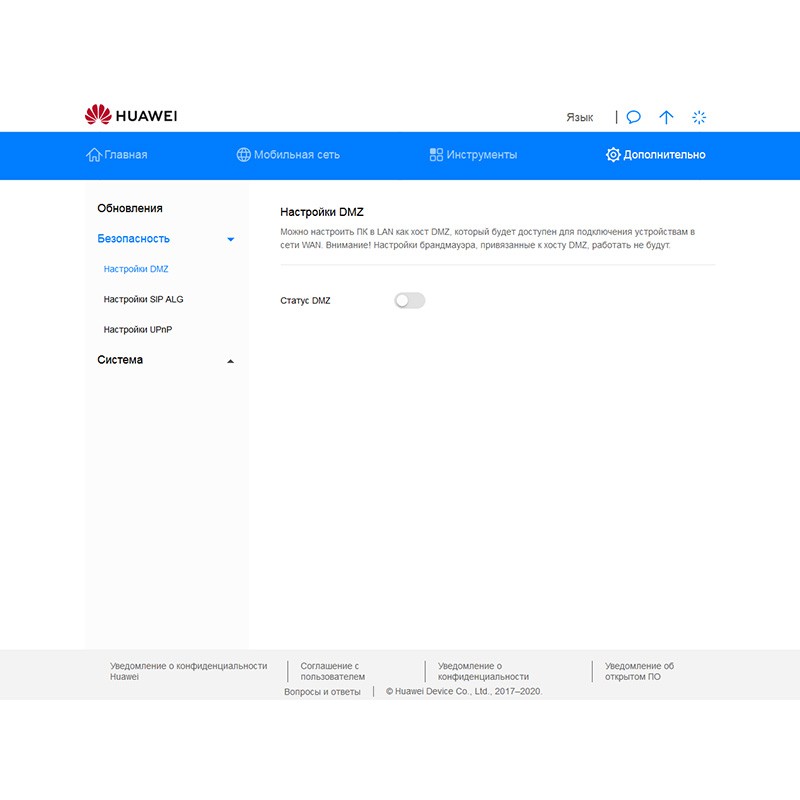Open the Обновления sidebar item
Viewport: 800px width, 800px height.
click(x=130, y=208)
